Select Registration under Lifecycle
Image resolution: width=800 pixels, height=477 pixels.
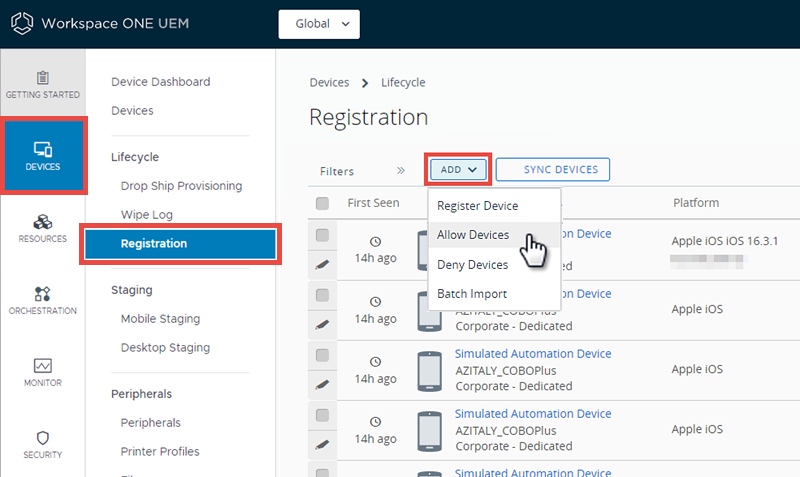click(x=181, y=244)
